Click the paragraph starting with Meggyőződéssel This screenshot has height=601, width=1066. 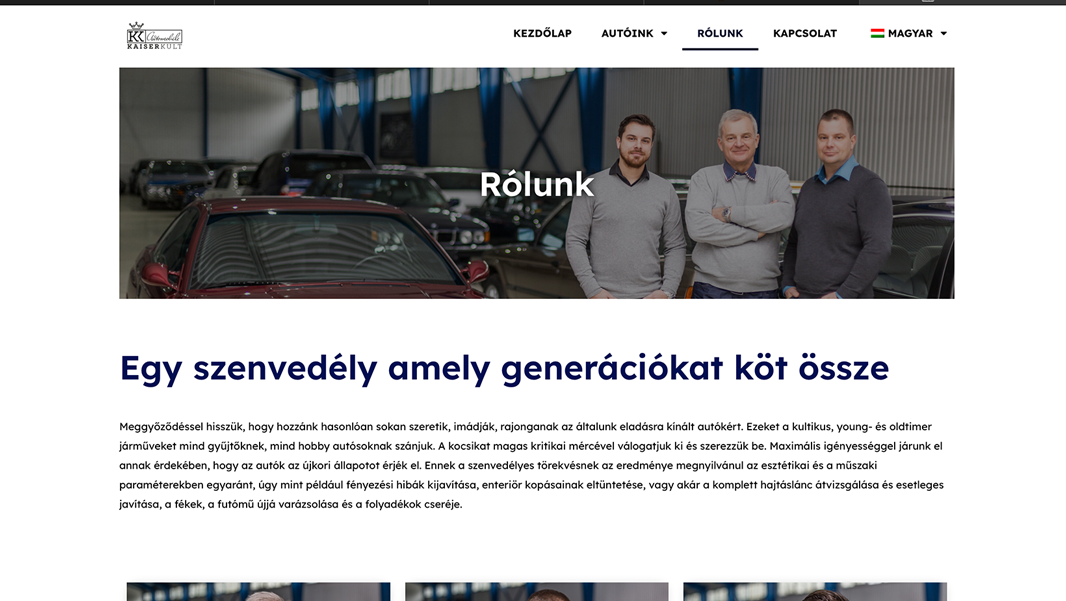[x=532, y=465]
